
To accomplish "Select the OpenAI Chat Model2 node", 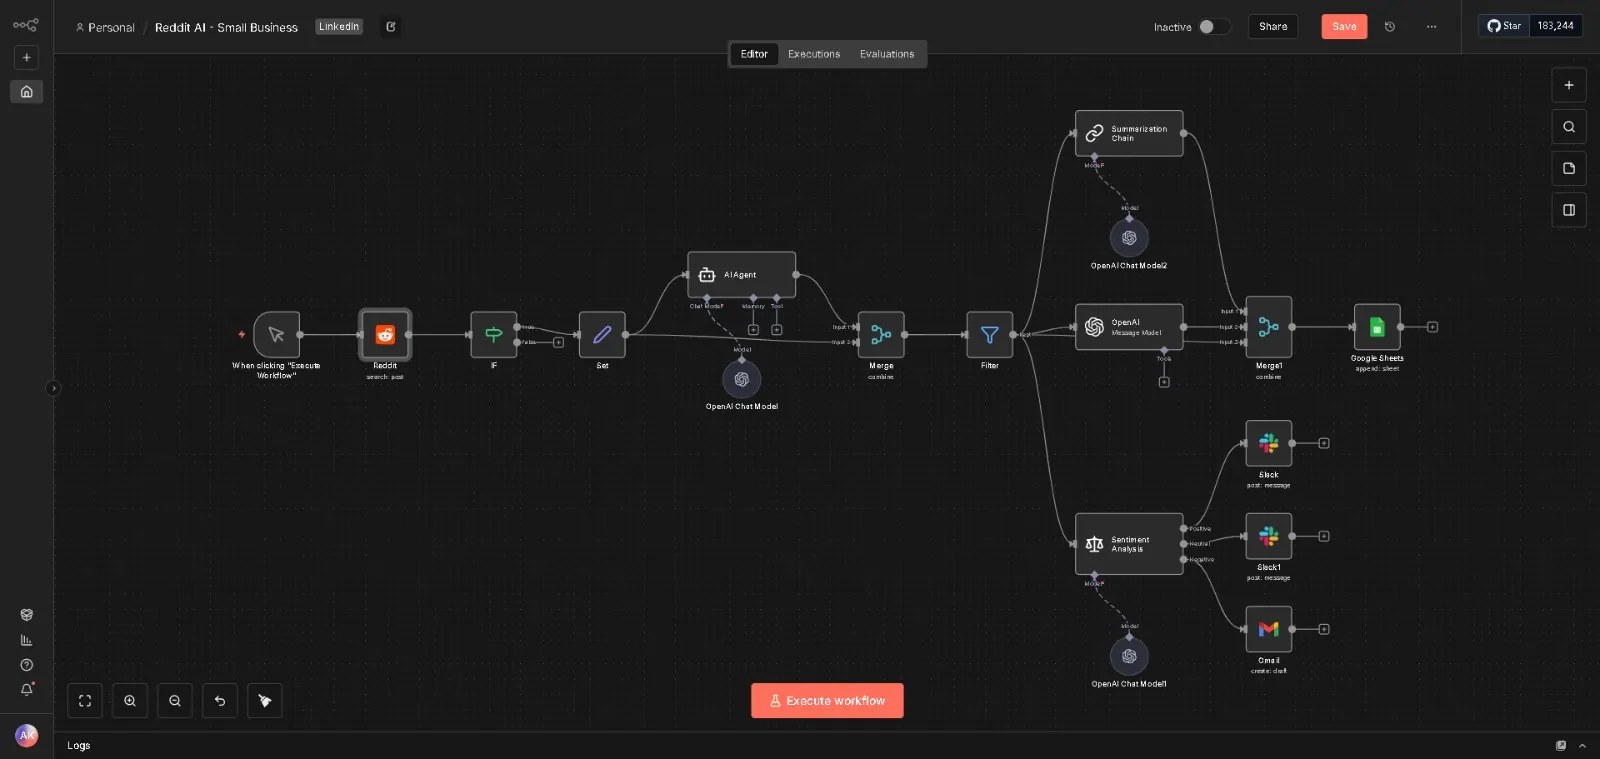I will coord(1129,238).
